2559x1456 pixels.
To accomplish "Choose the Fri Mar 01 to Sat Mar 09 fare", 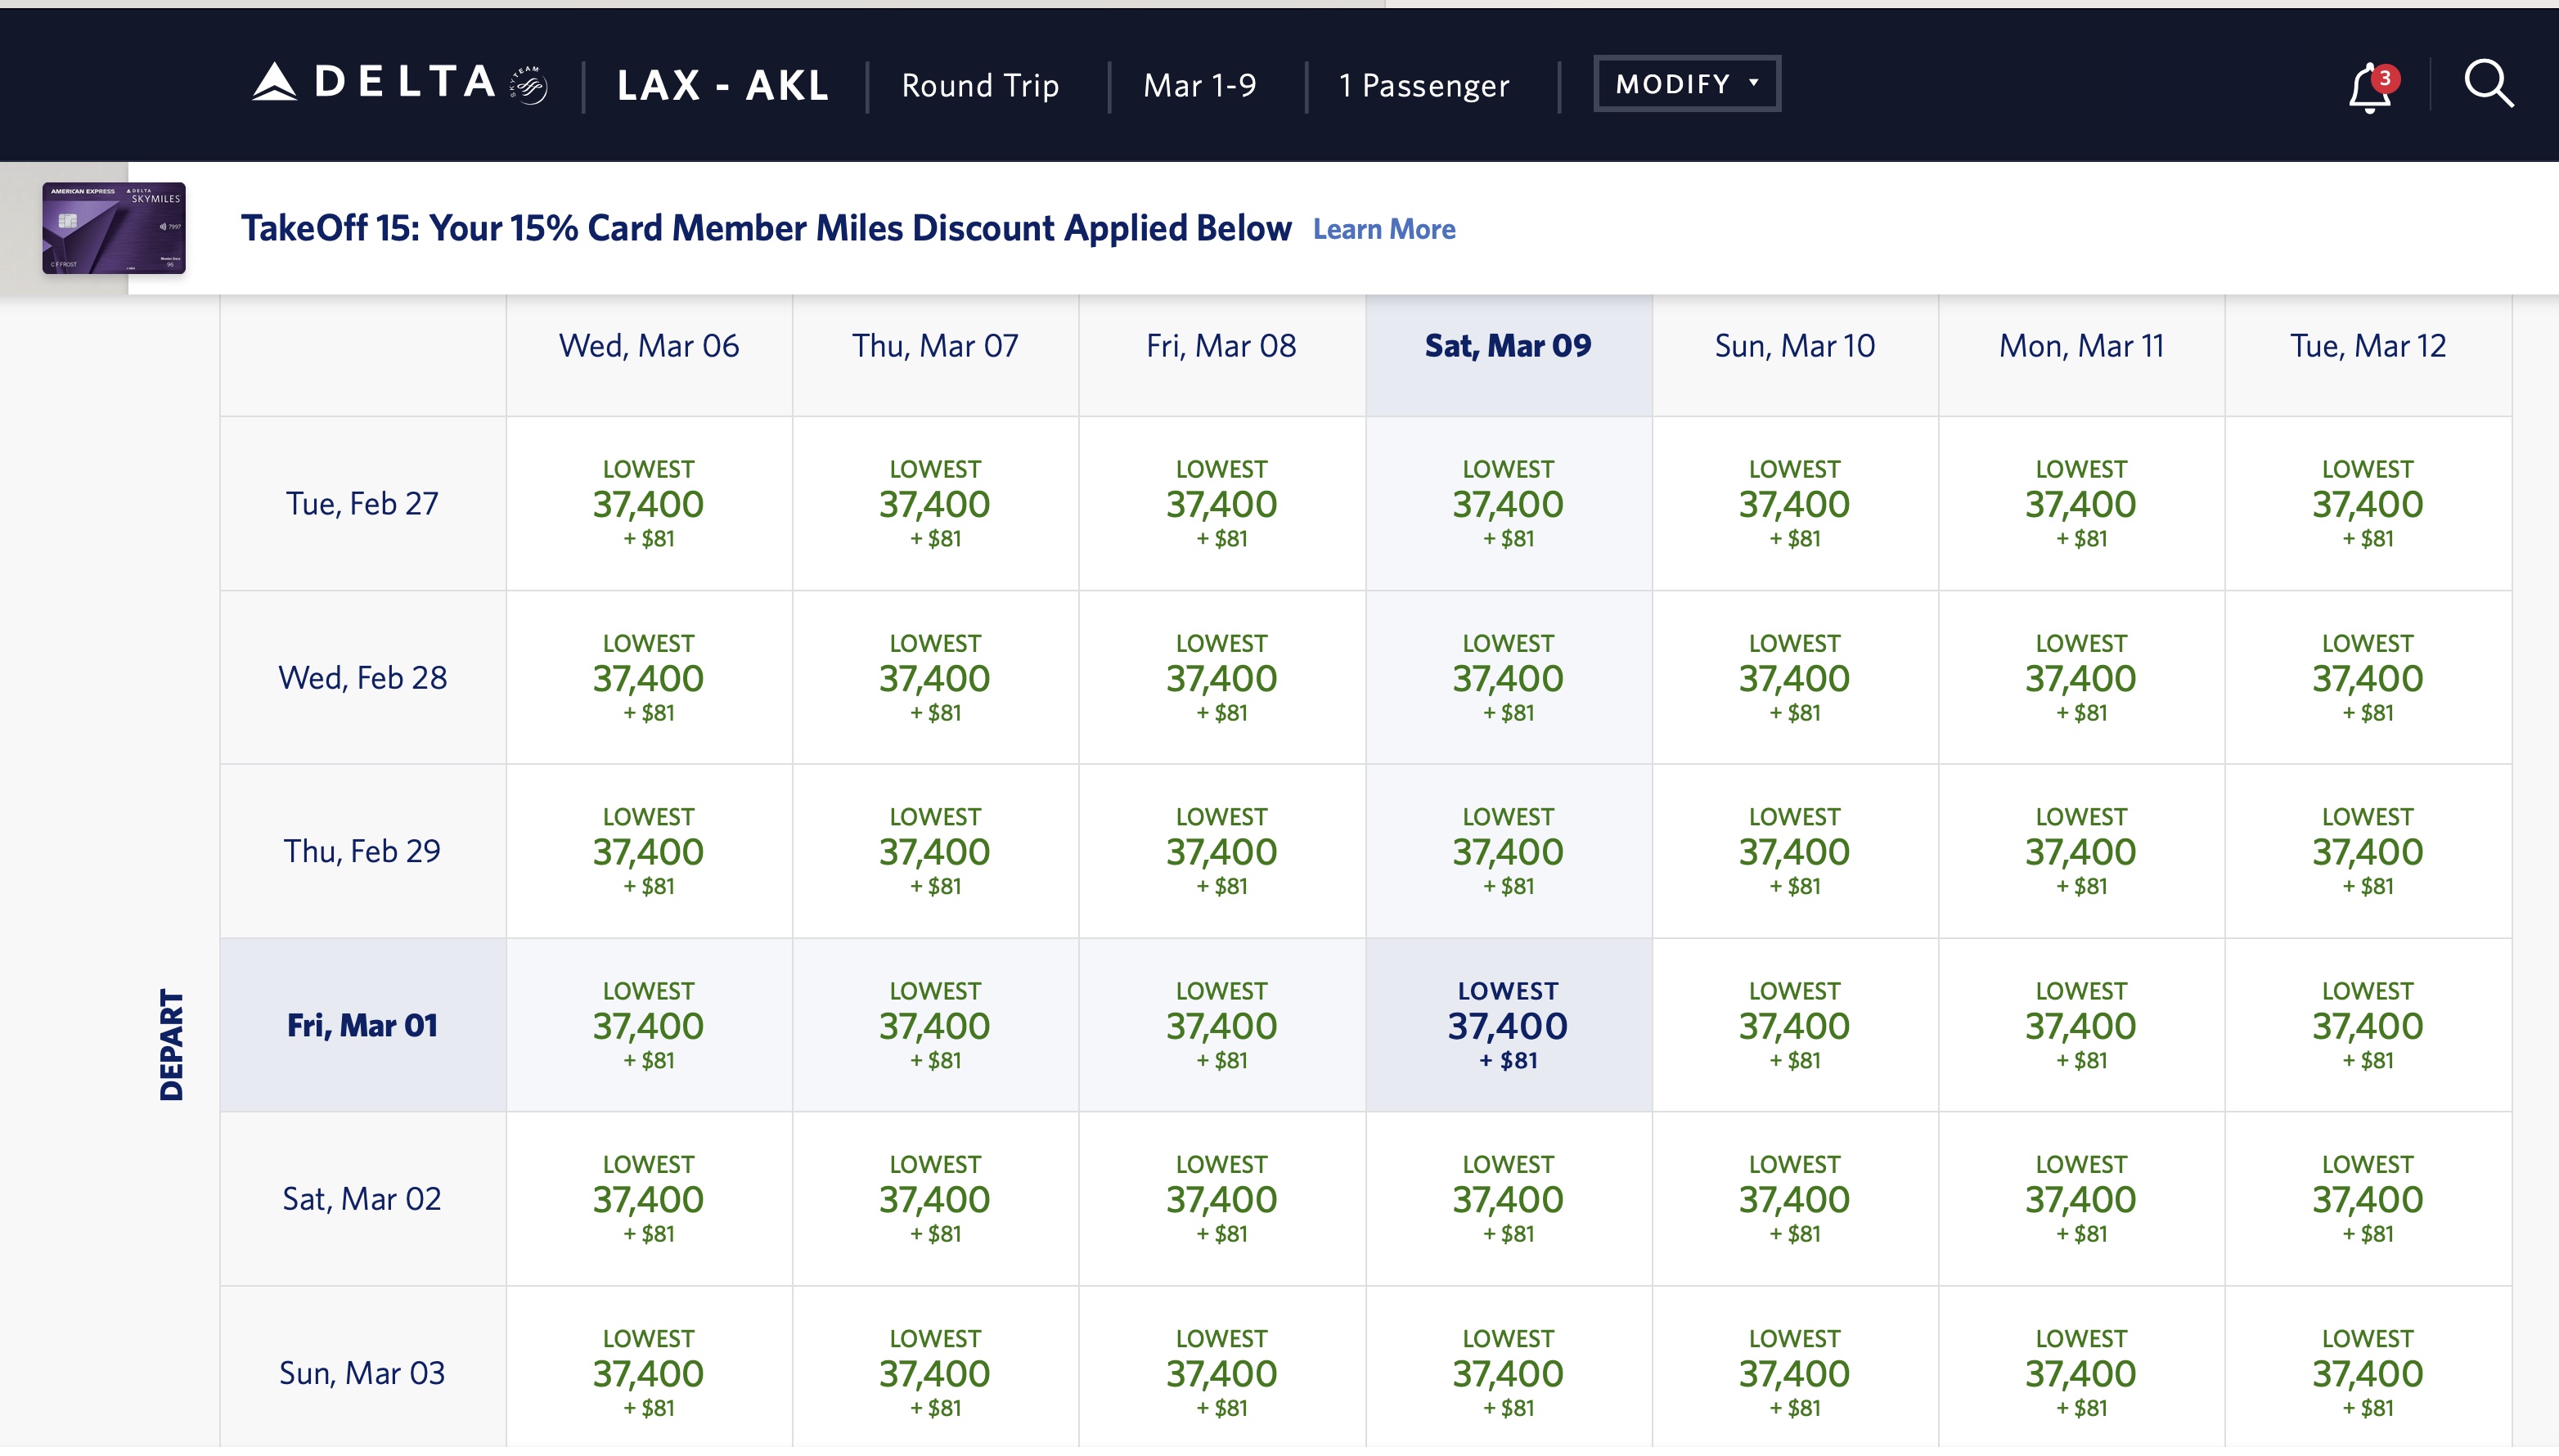I will [x=1507, y=1025].
